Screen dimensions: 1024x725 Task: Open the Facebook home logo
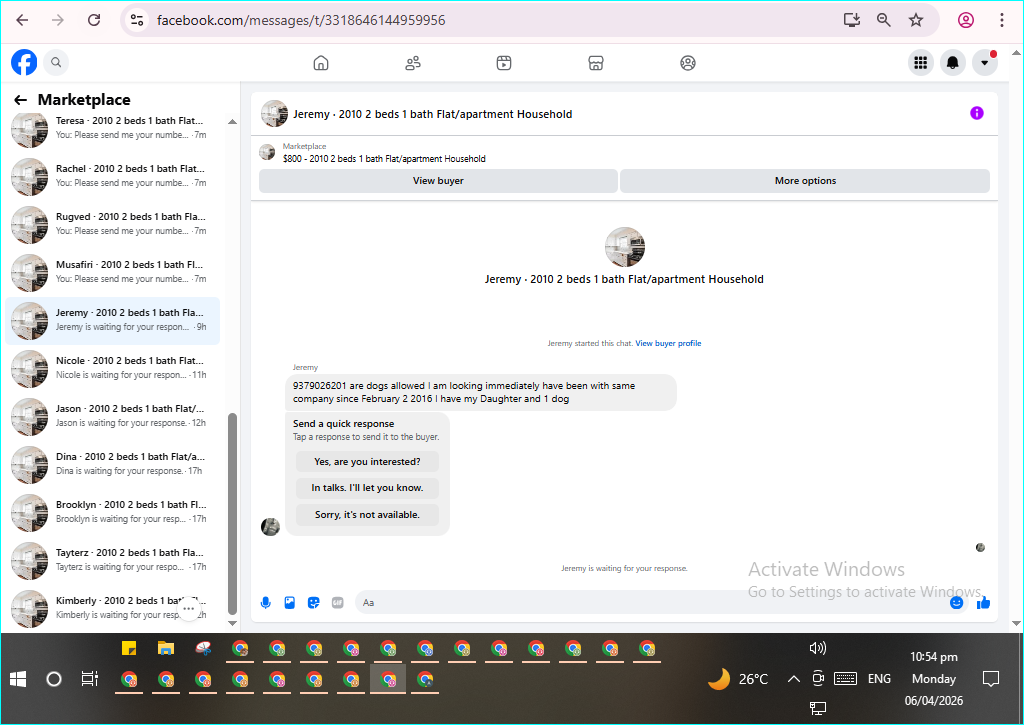pos(24,63)
